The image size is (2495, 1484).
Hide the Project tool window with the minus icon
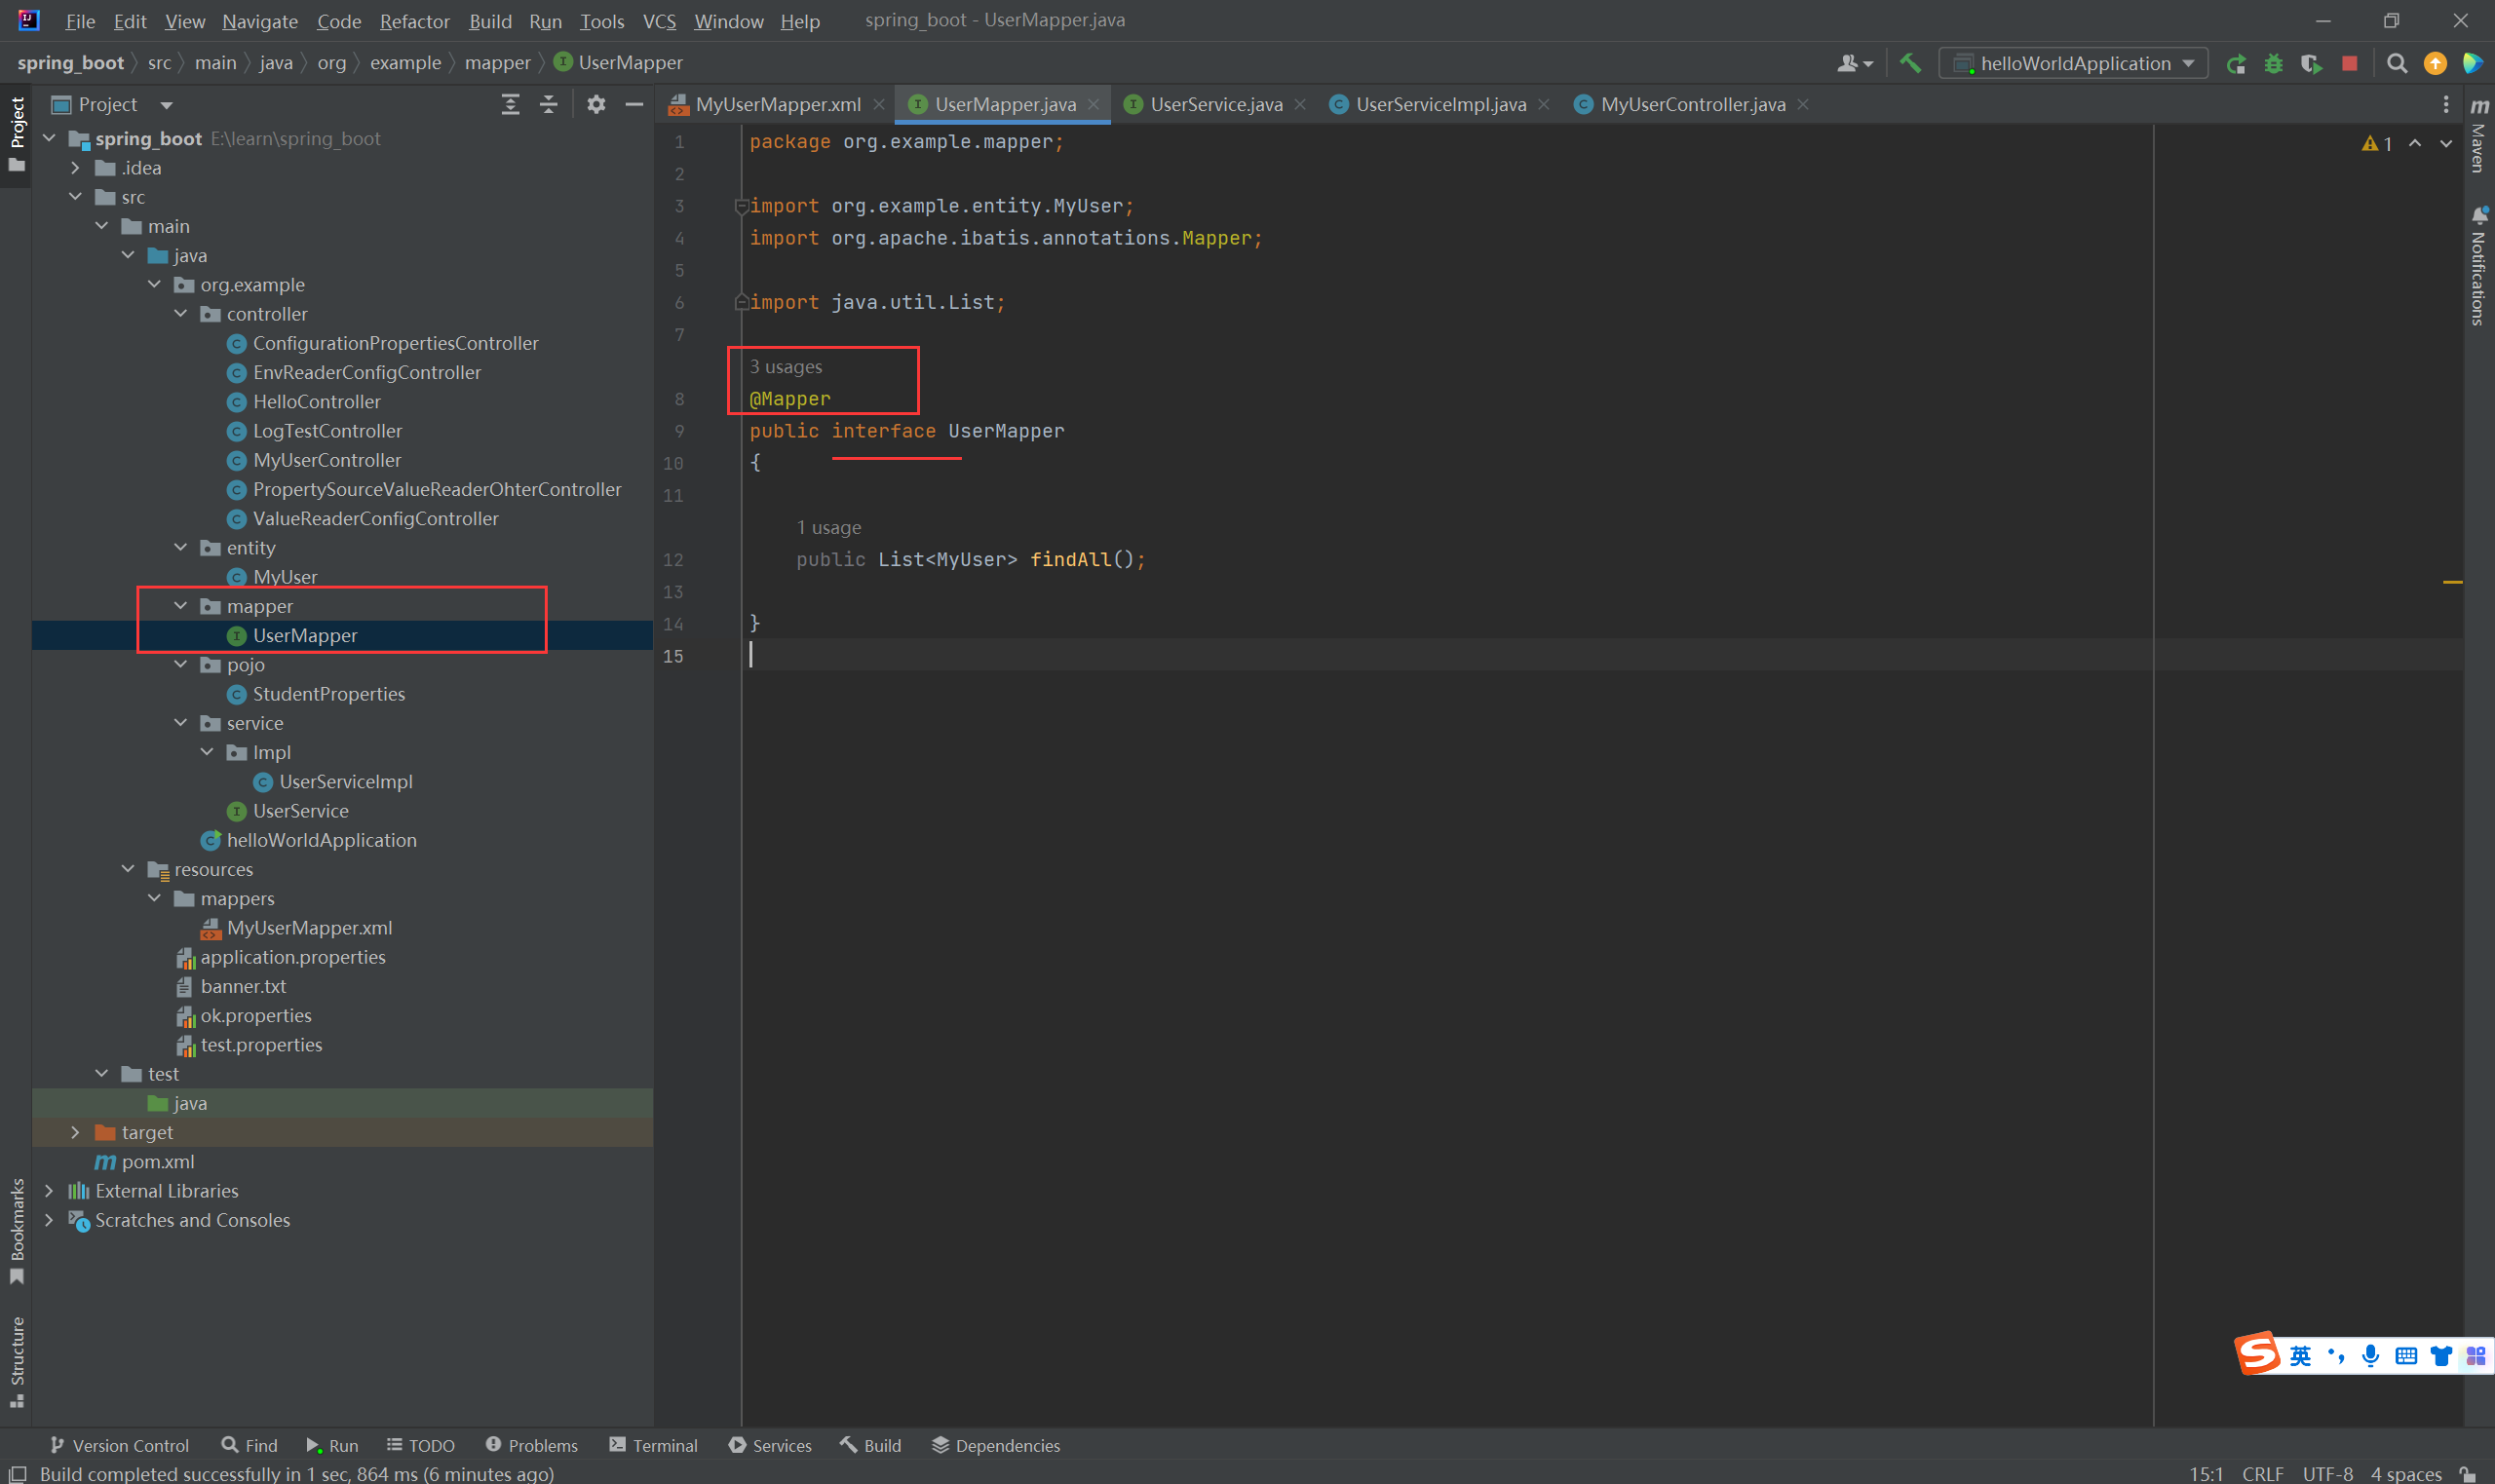pos(634,104)
